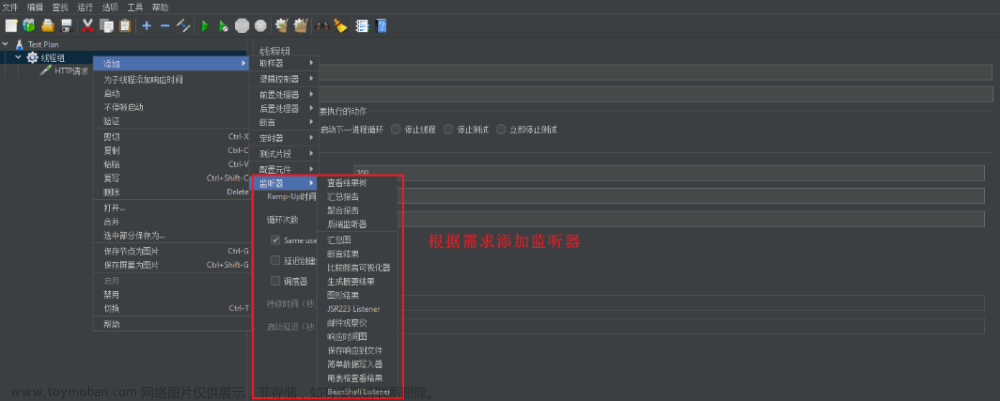Screen dimensions: 1000x401
Task: Expand the 断言 submenu
Action: point(285,122)
